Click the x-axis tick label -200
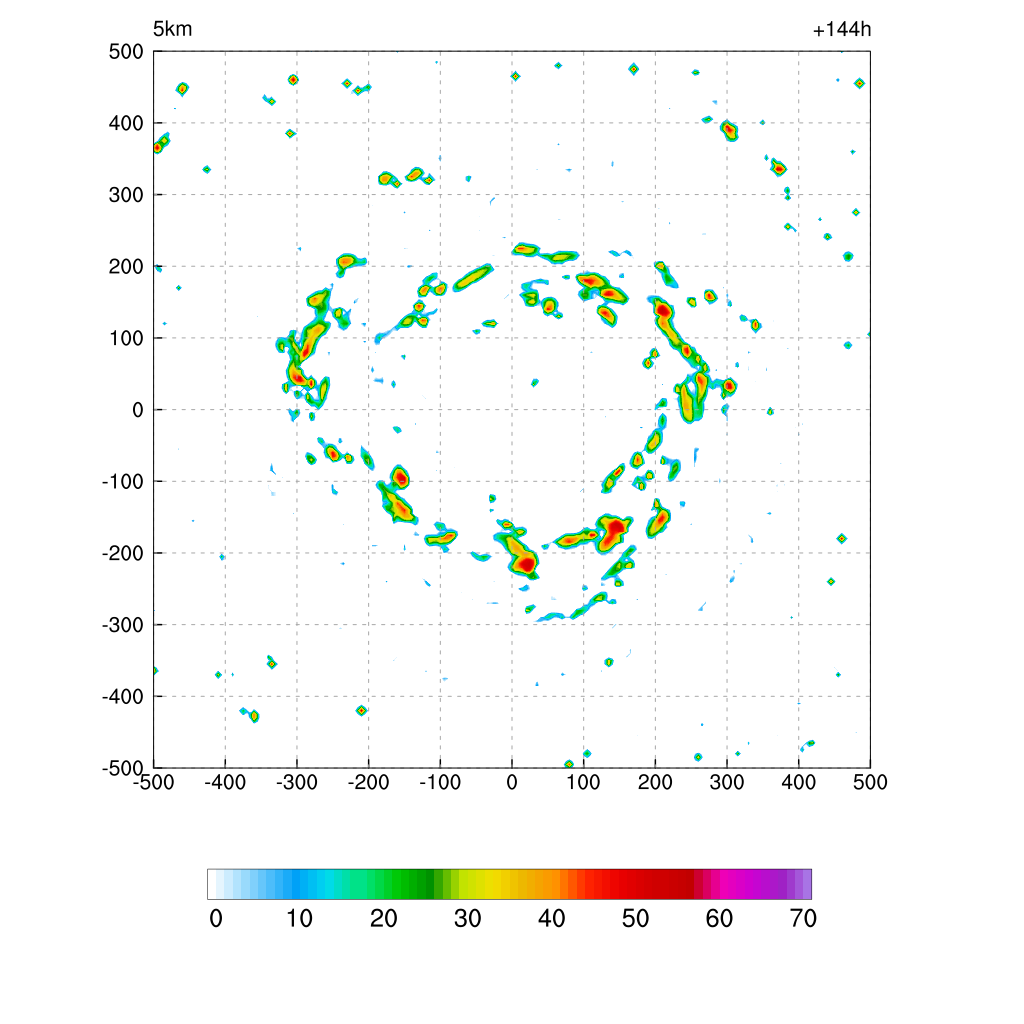Viewport: 1024px width, 1024px height. 368,782
